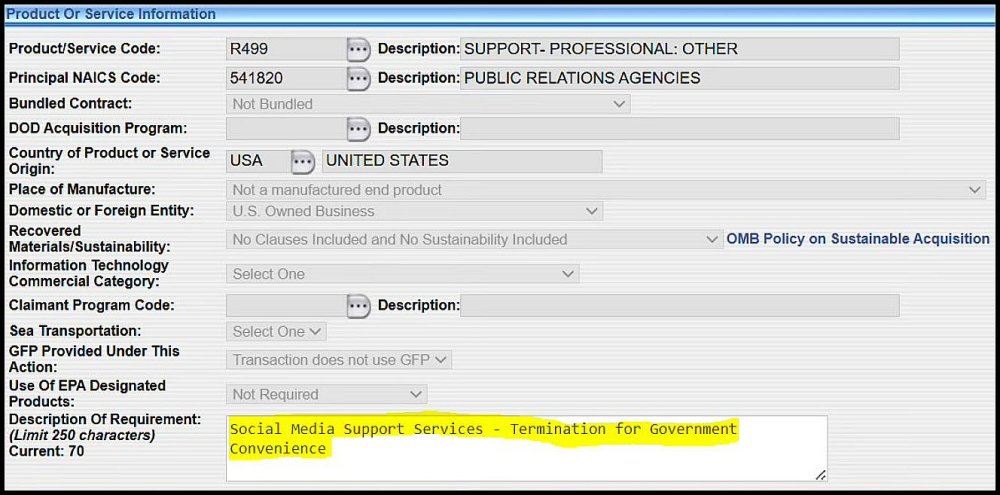This screenshot has height=495, width=1000.
Task: Open Use Of EPA Designated Products dropdown
Action: 326,395
